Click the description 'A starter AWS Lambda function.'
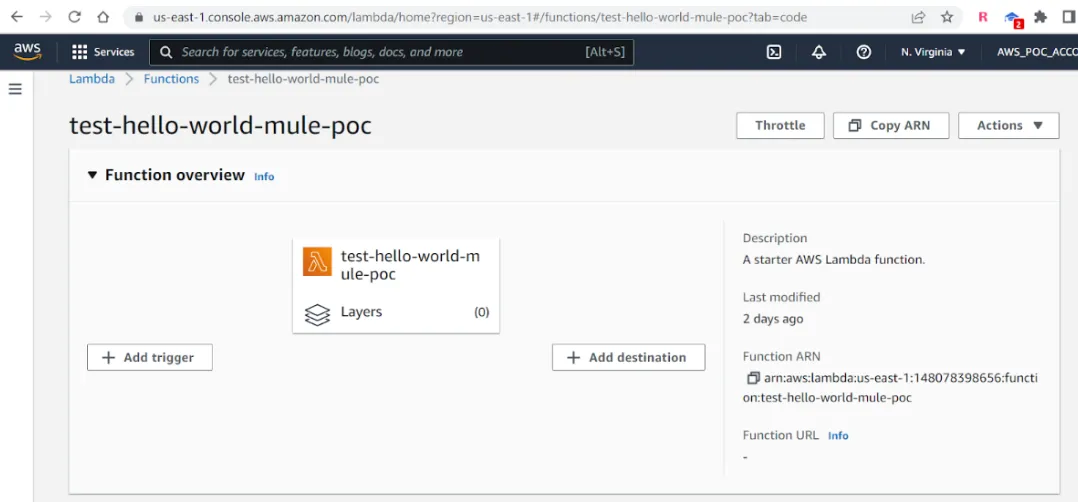1078x502 pixels. pos(834,260)
